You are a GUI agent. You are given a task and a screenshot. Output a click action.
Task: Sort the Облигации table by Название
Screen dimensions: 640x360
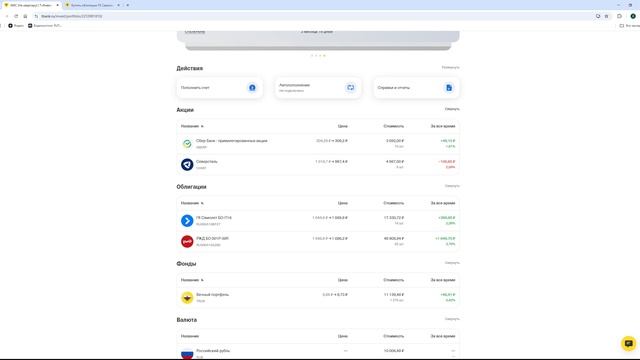pos(192,203)
